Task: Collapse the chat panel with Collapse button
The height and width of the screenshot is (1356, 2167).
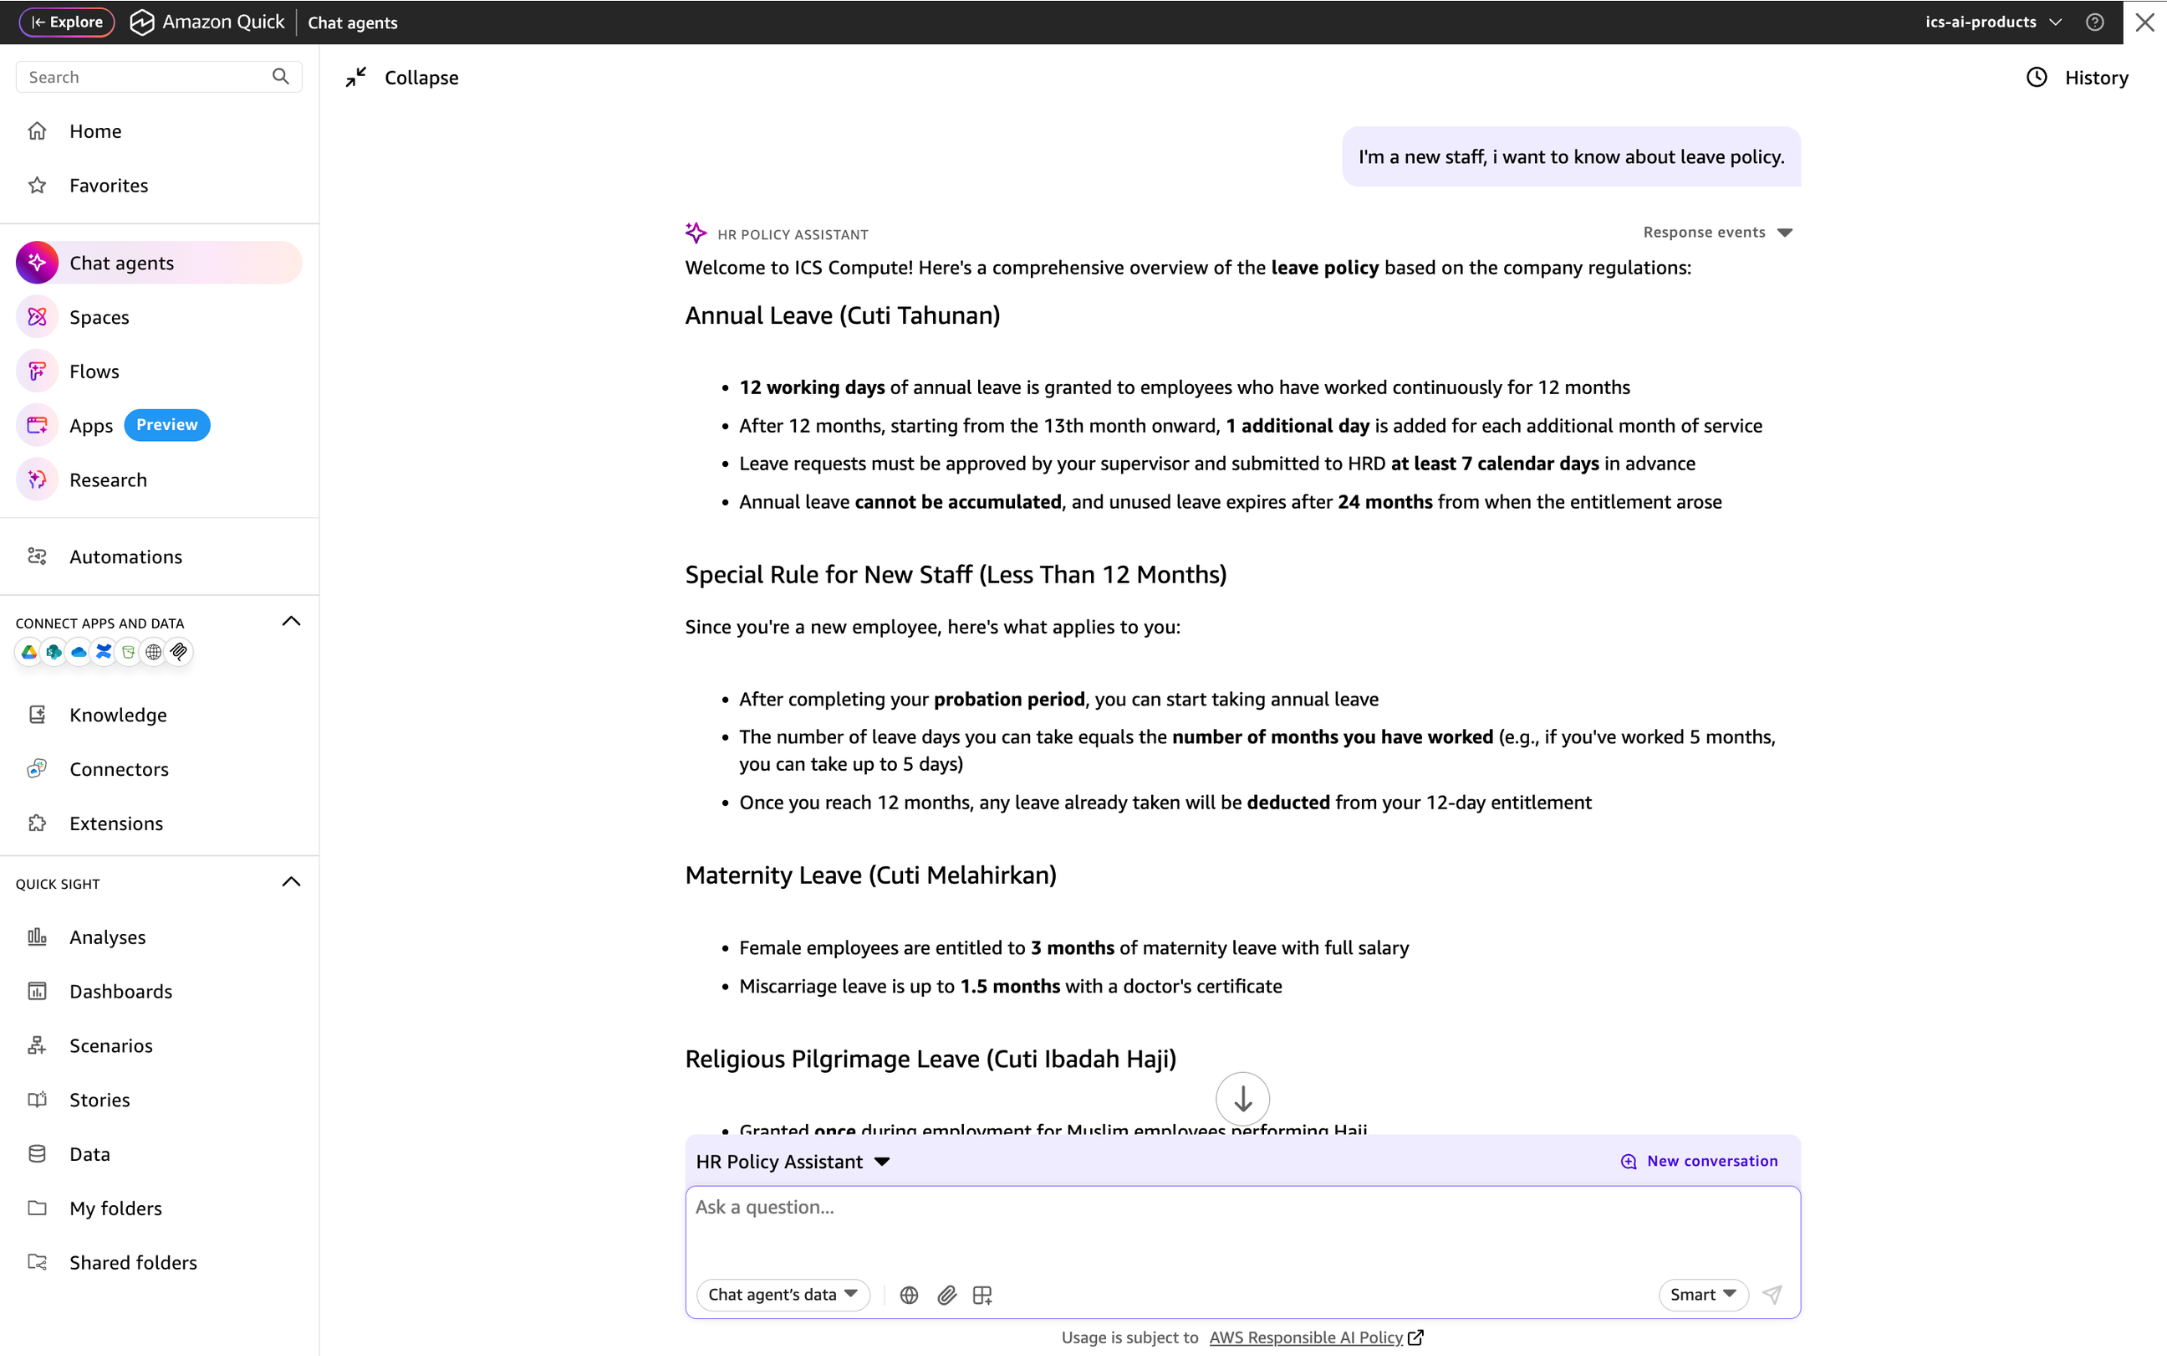Action: [402, 77]
